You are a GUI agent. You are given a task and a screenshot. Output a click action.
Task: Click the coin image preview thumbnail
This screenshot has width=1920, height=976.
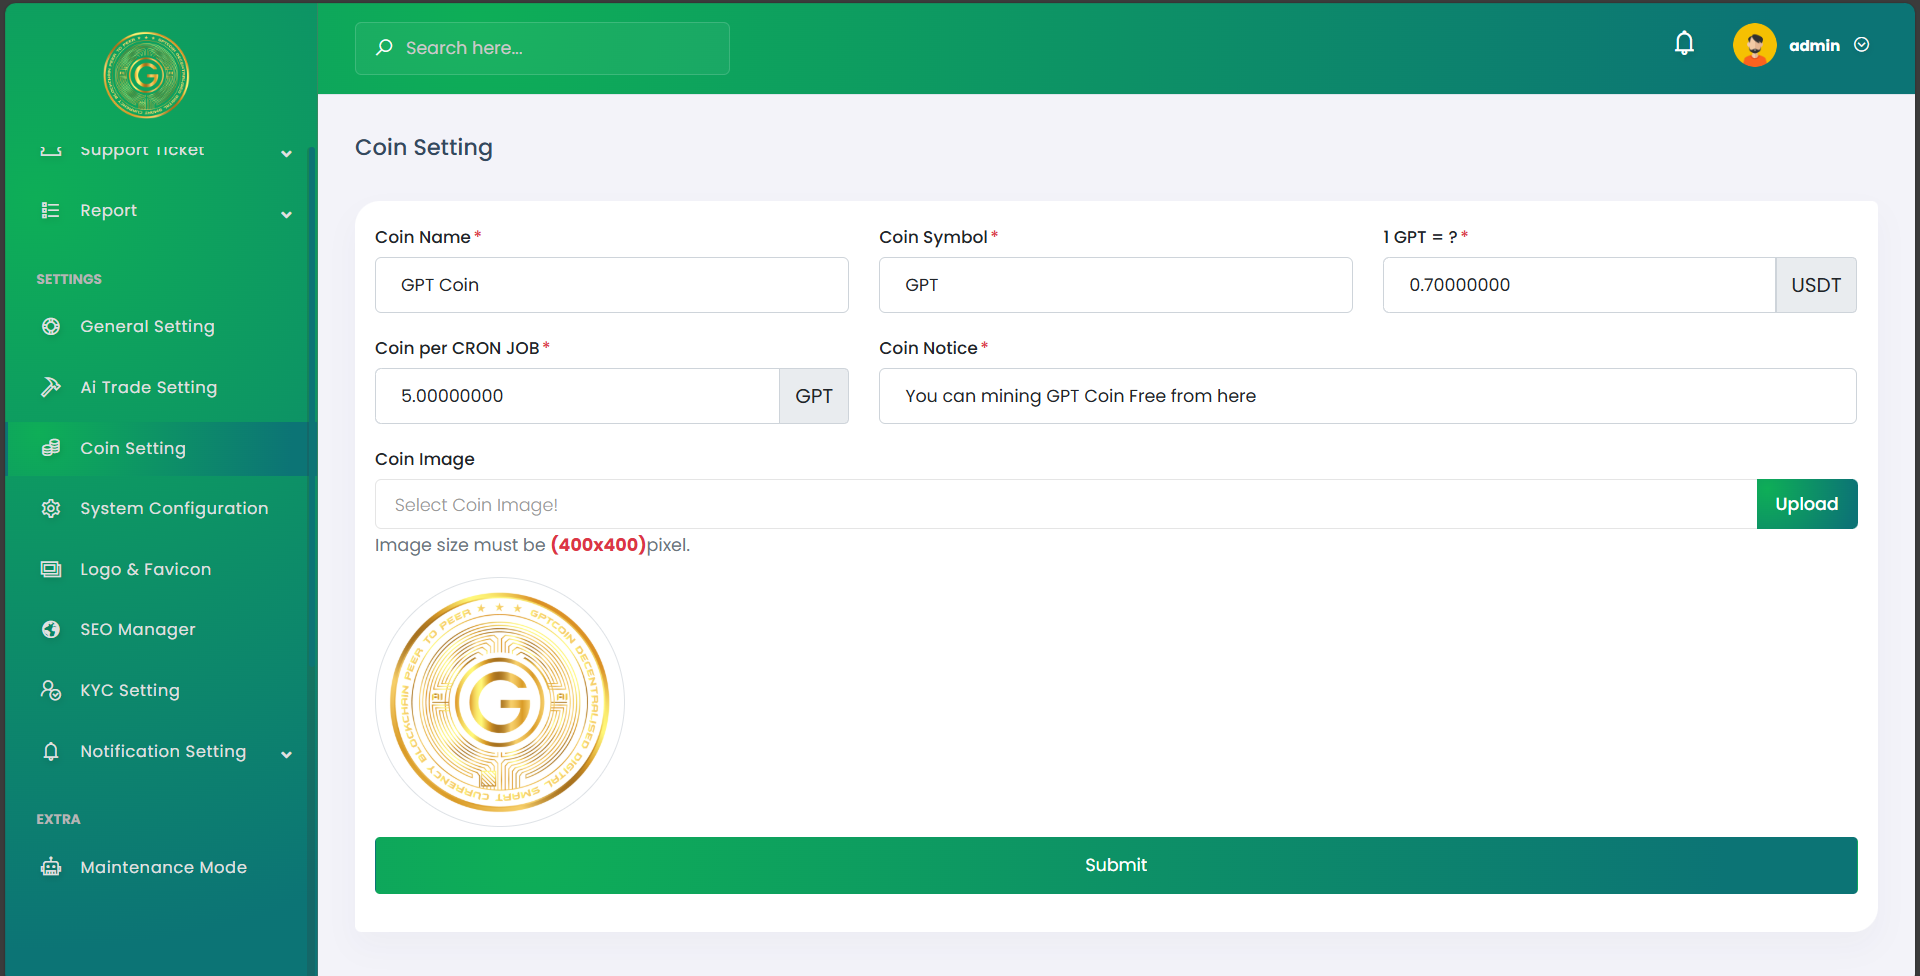coord(500,702)
